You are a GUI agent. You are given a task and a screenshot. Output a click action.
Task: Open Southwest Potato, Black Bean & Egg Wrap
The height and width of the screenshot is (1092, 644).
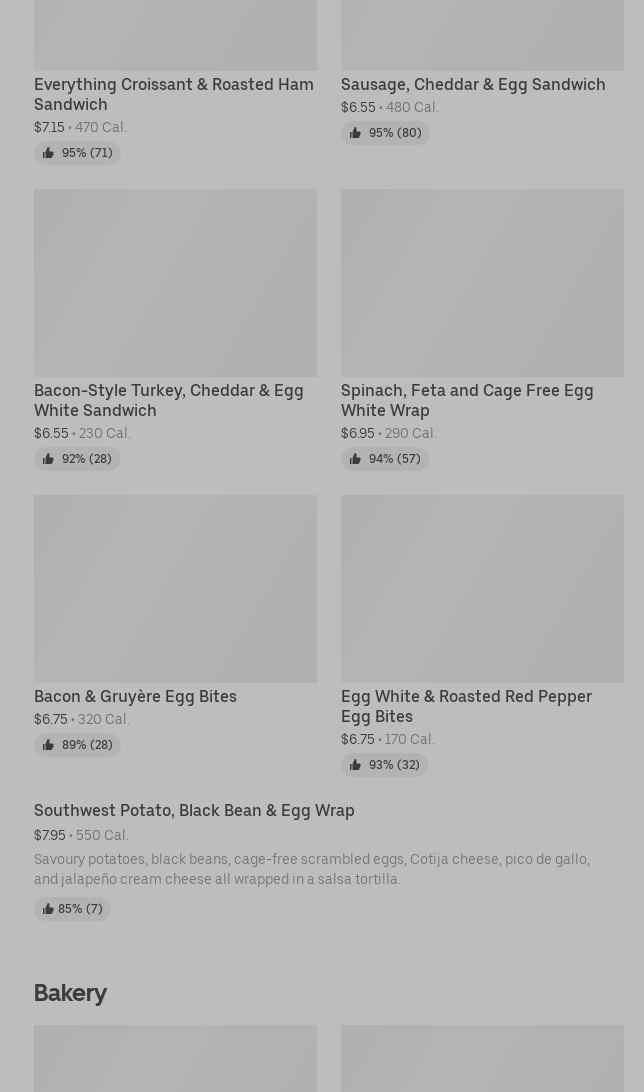click(194, 811)
